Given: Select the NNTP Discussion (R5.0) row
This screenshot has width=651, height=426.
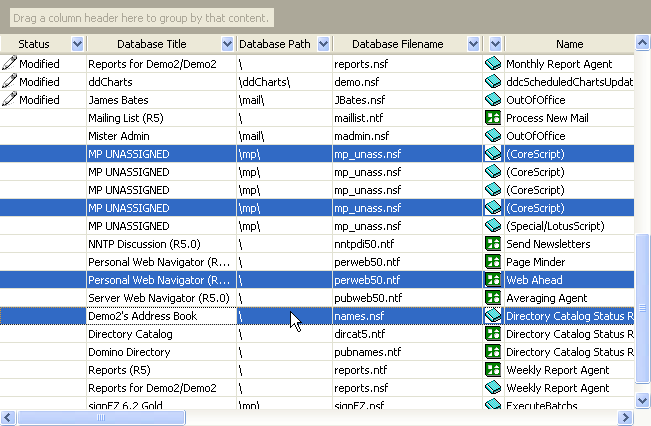Looking at the screenshot, I should click(160, 244).
